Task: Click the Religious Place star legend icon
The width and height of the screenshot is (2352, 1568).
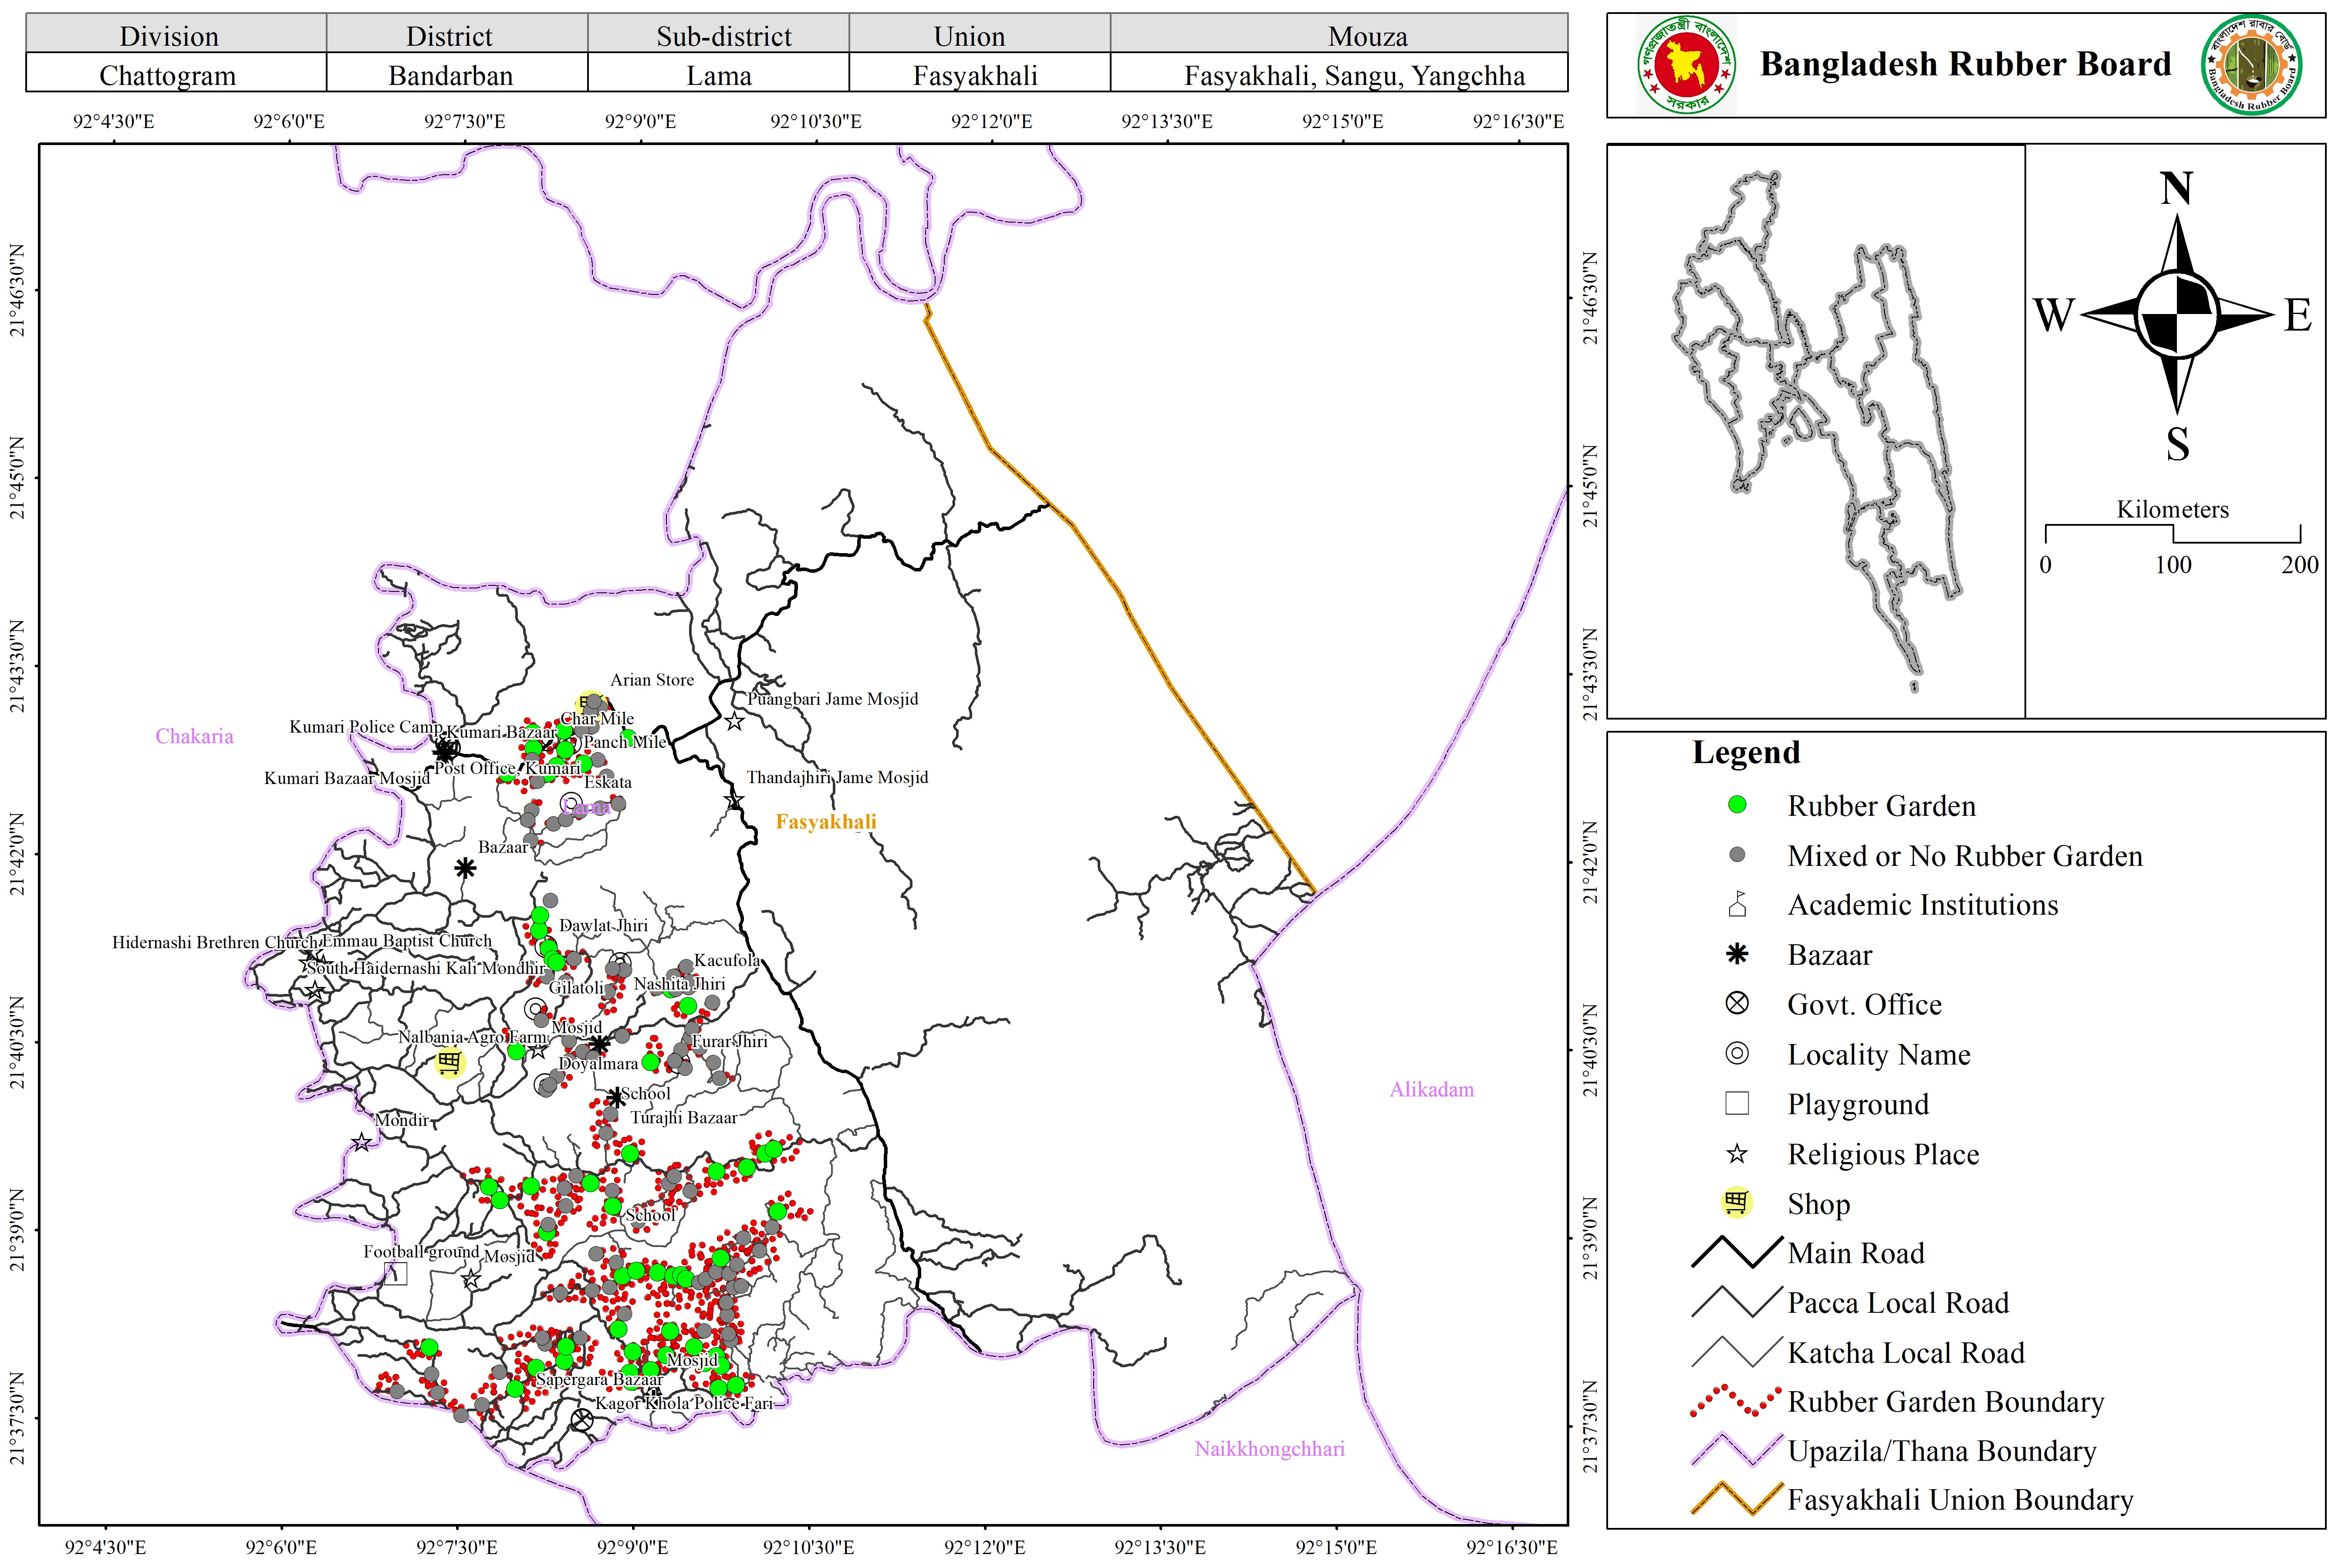Action: tap(1737, 1154)
